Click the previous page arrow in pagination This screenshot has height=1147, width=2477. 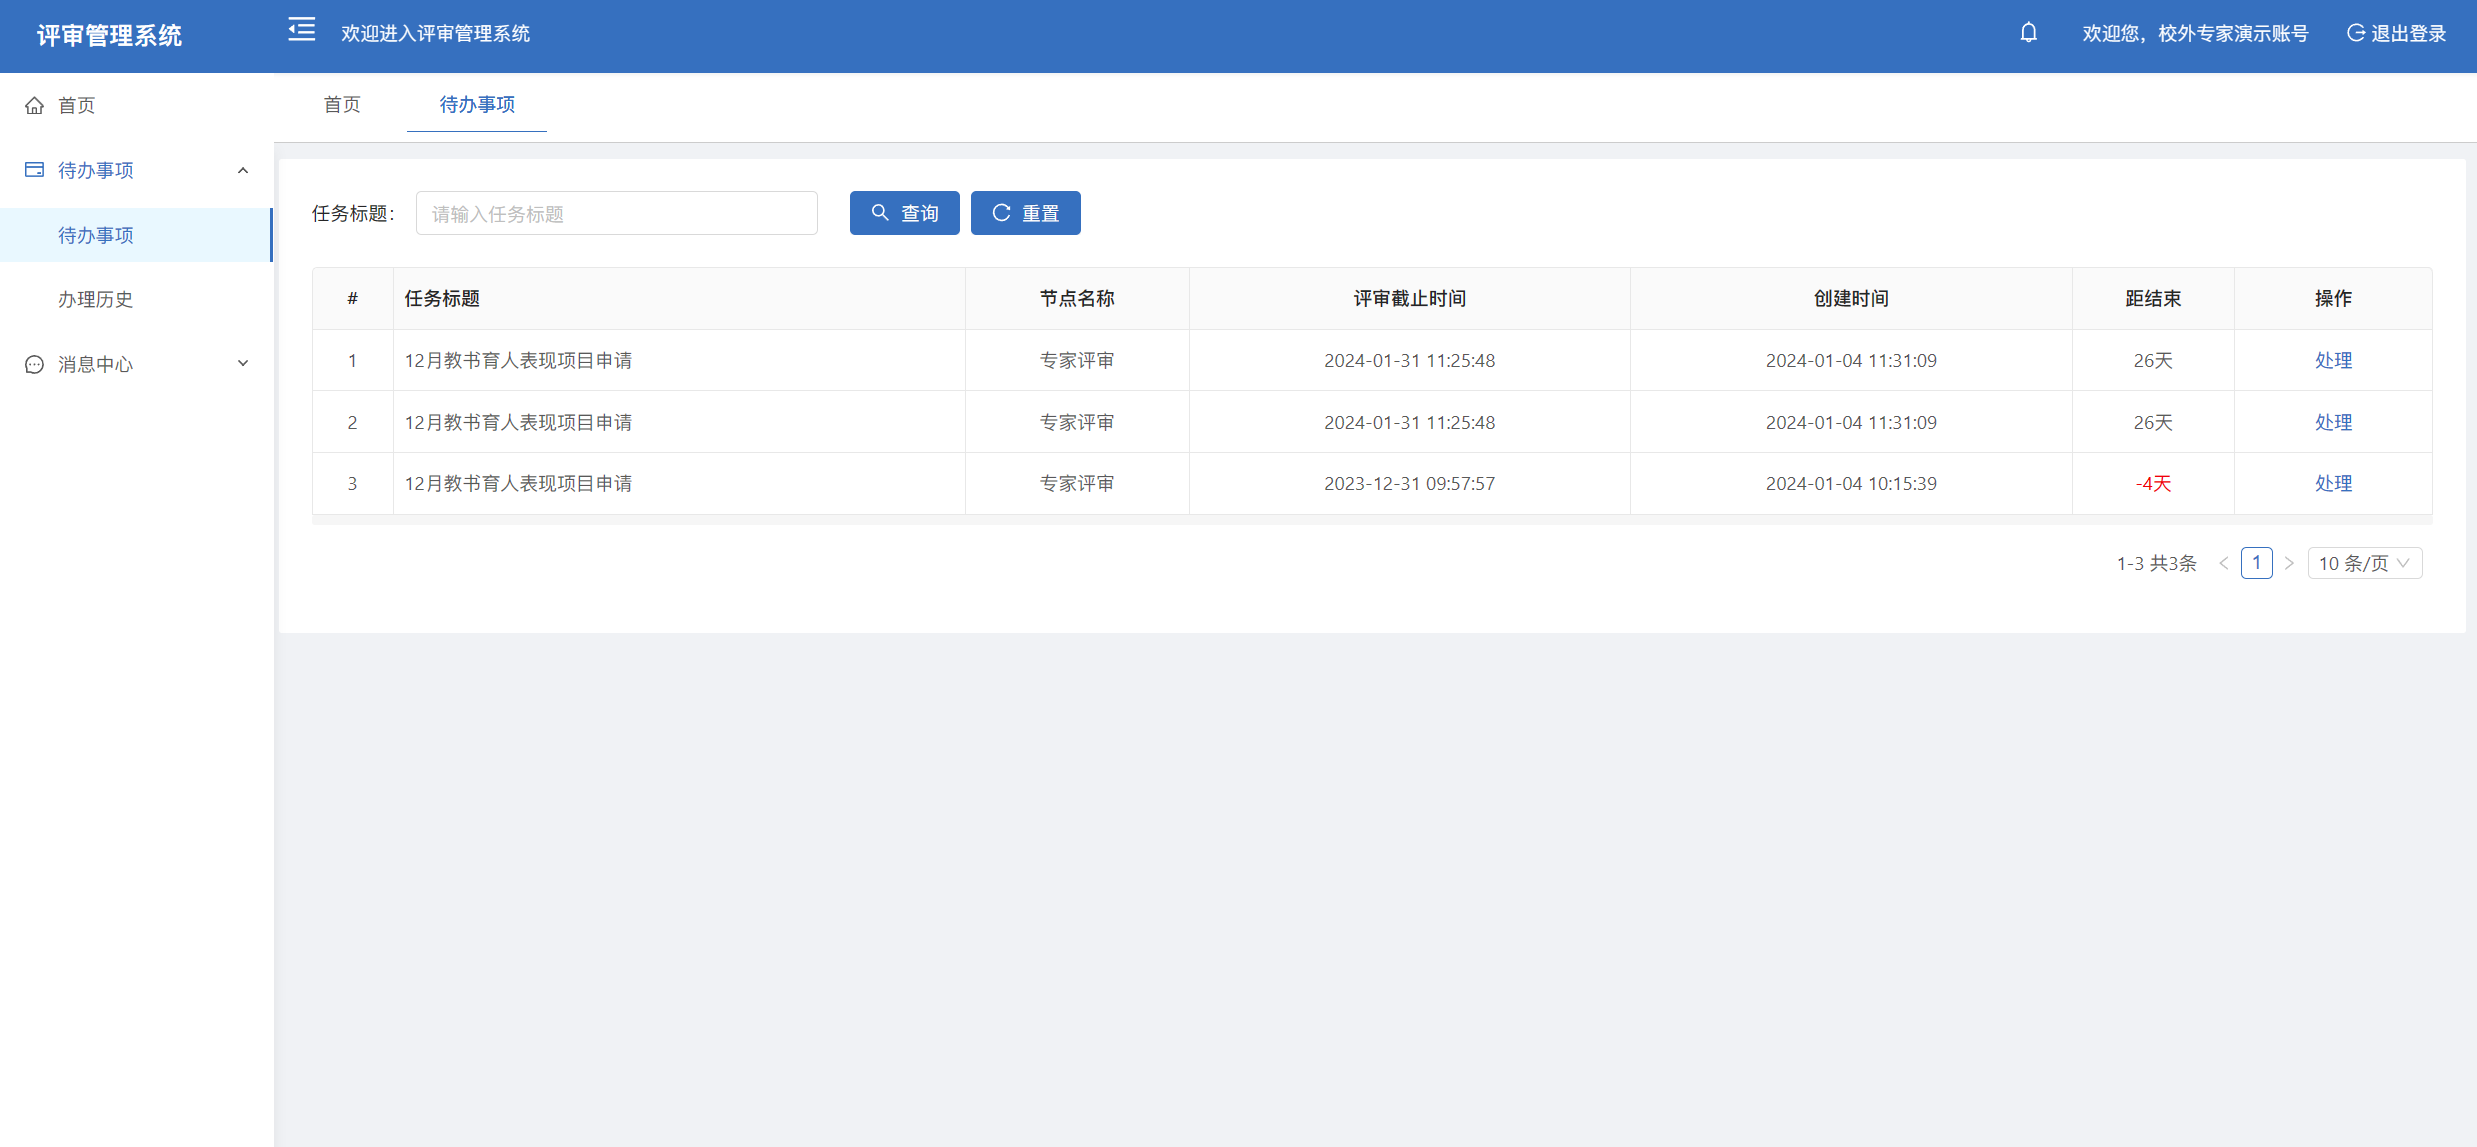2224,563
